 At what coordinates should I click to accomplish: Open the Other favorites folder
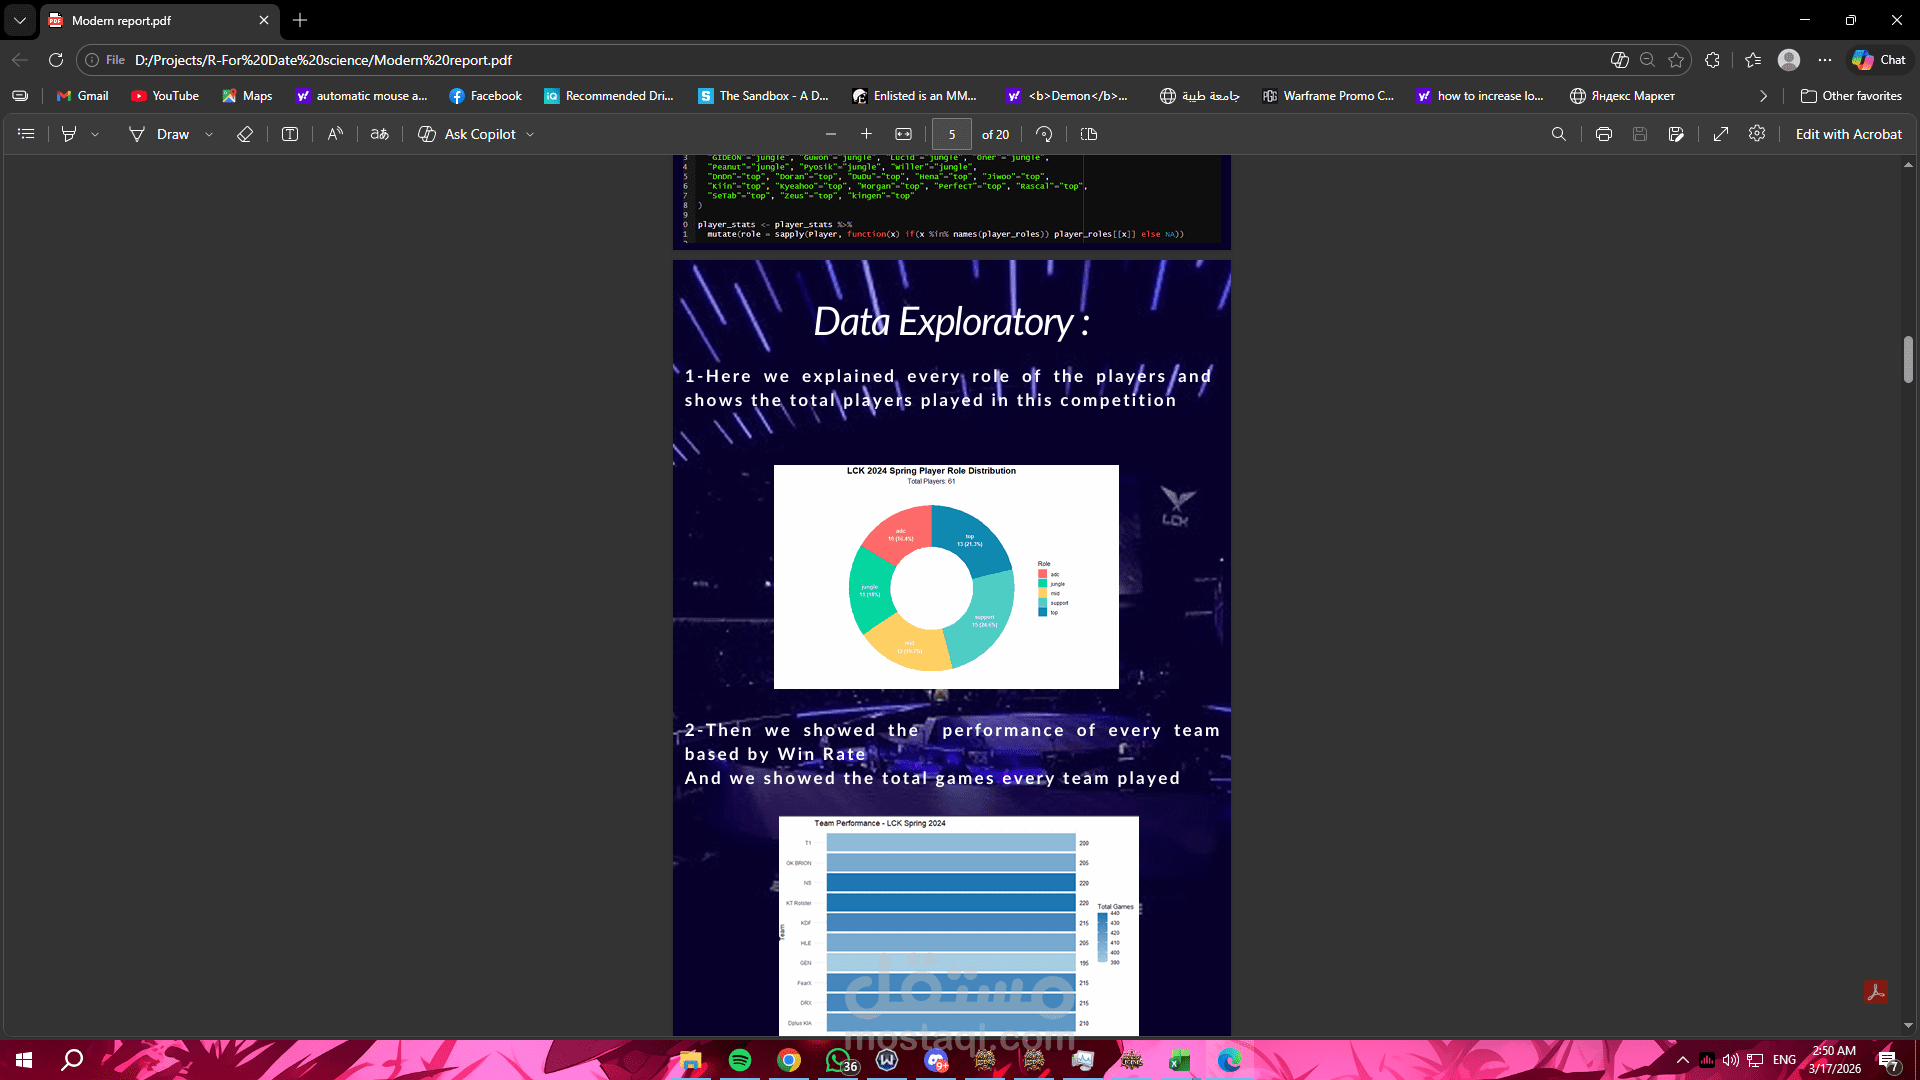(x=1851, y=96)
